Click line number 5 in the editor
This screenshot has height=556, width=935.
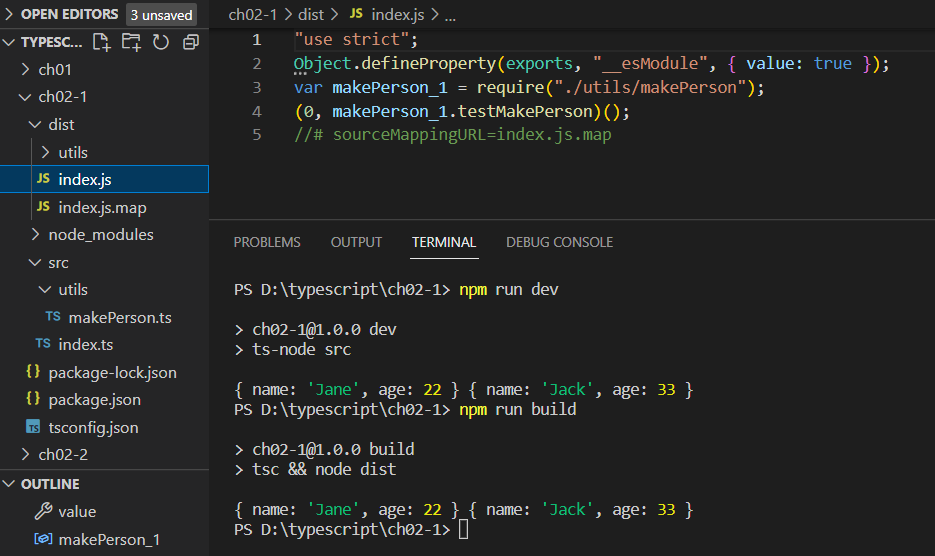click(x=256, y=134)
